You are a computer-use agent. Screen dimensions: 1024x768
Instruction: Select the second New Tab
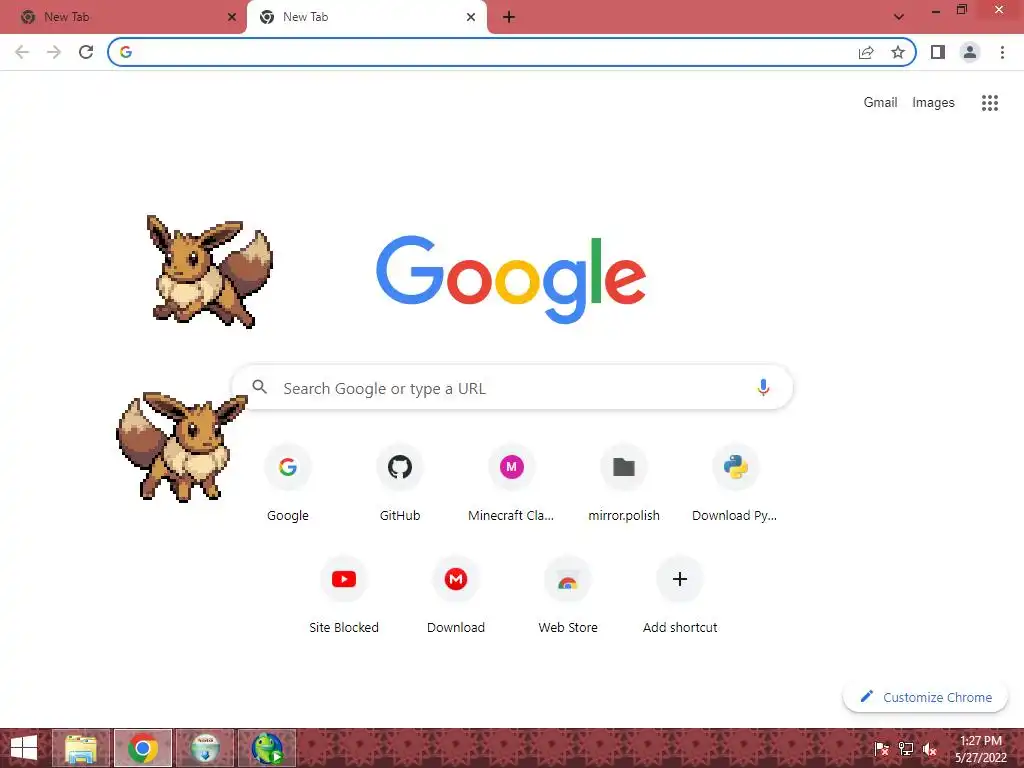(x=366, y=17)
